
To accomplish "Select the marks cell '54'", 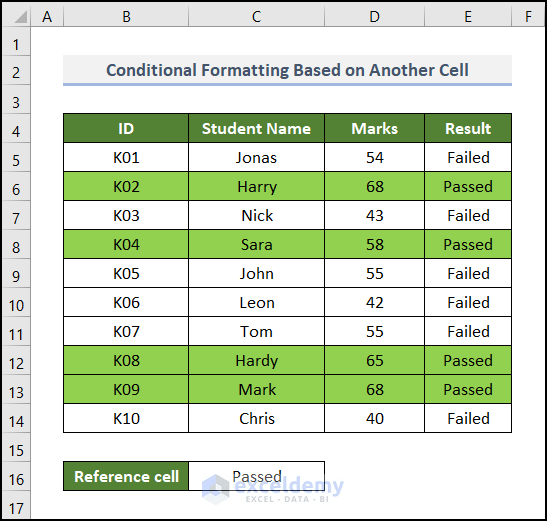I will (x=374, y=157).
